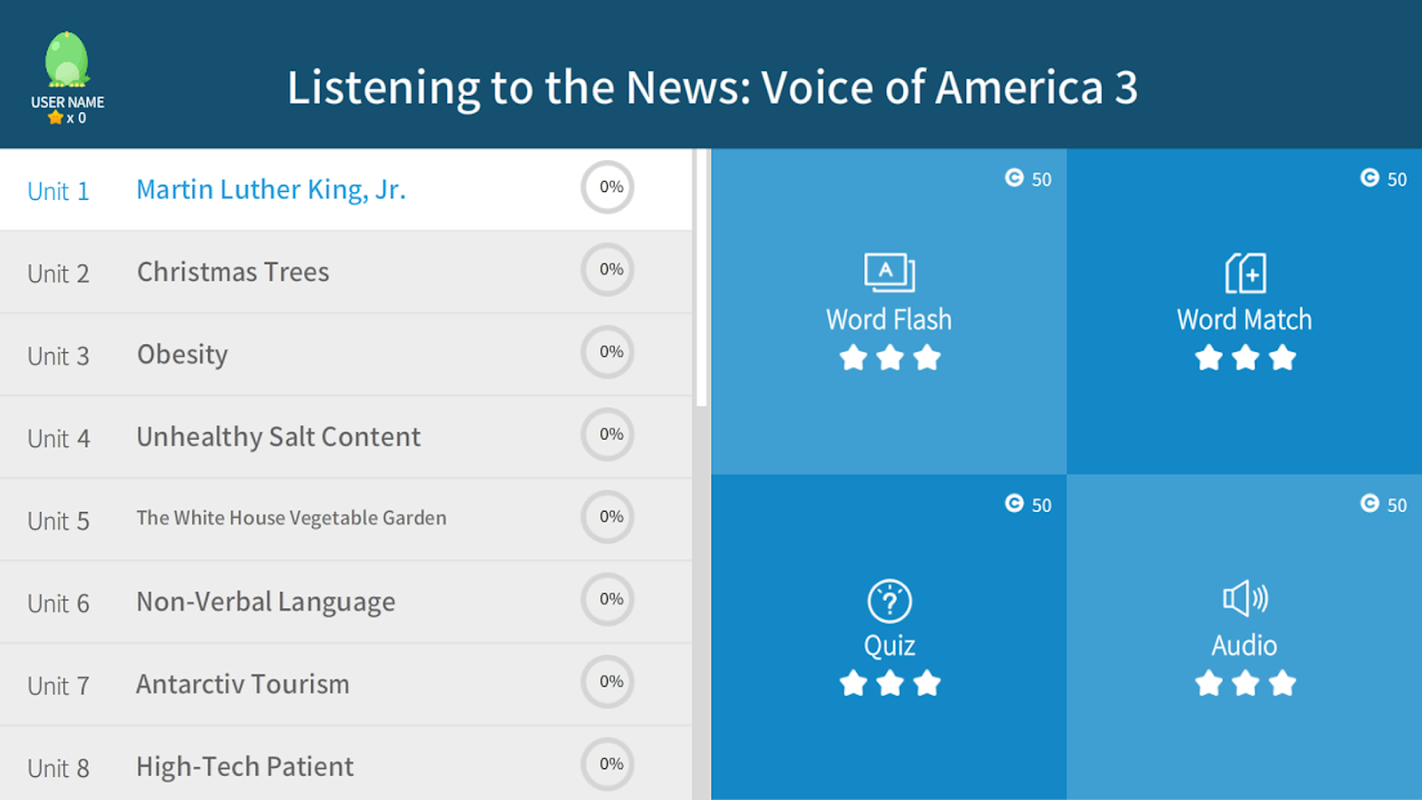Screen dimensions: 1422x800
Task: Click the USER NAME label
Action: [67, 102]
